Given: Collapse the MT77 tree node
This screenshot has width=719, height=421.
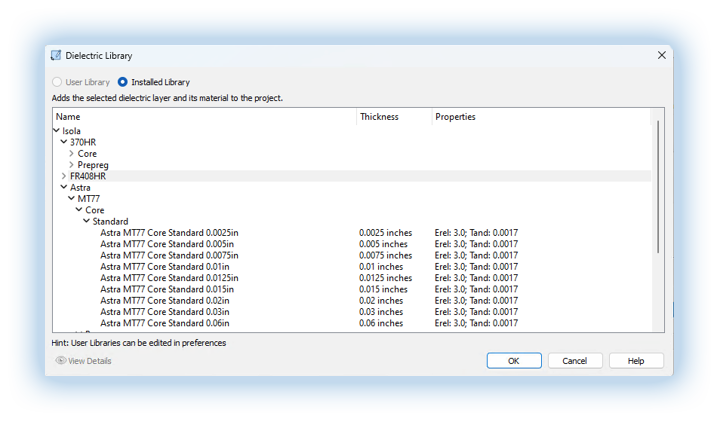Looking at the screenshot, I should point(72,199).
